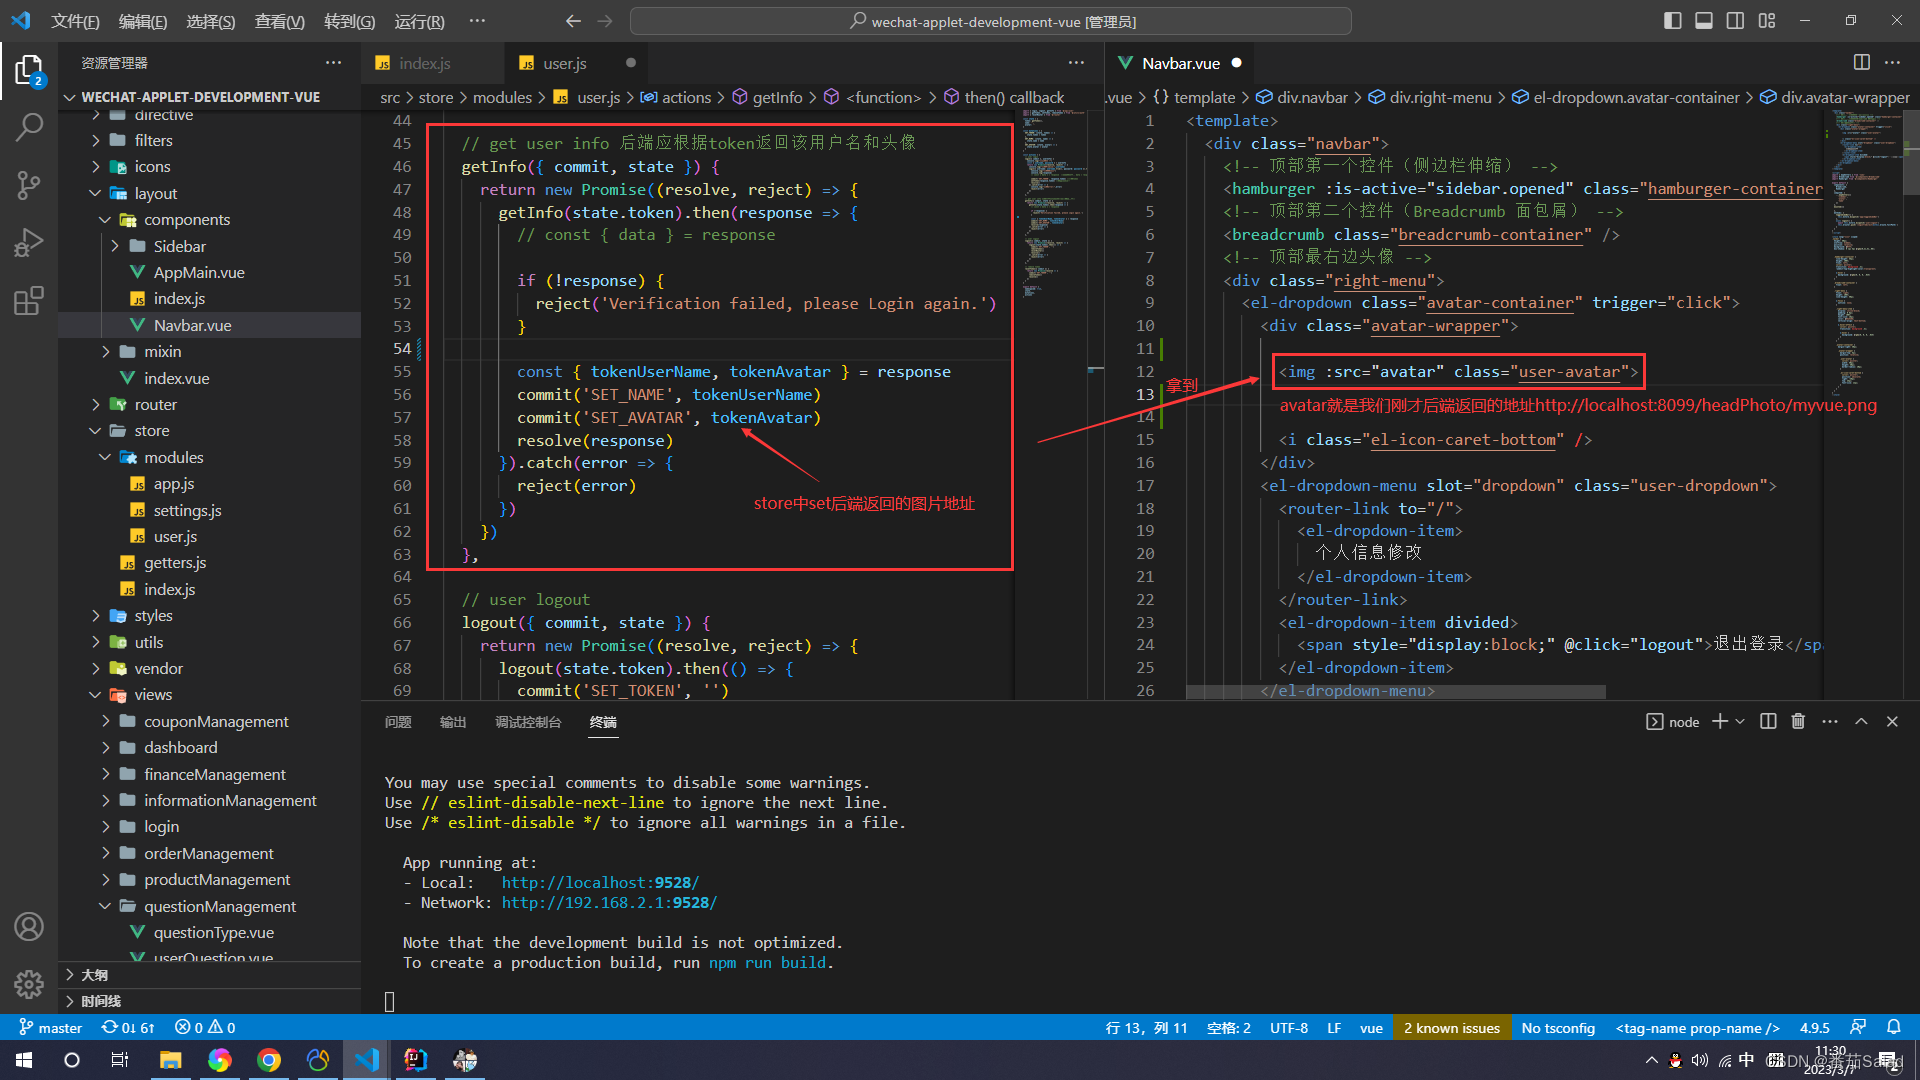The width and height of the screenshot is (1920, 1080).
Task: Click the Source Control icon in sidebar
Action: tap(29, 183)
